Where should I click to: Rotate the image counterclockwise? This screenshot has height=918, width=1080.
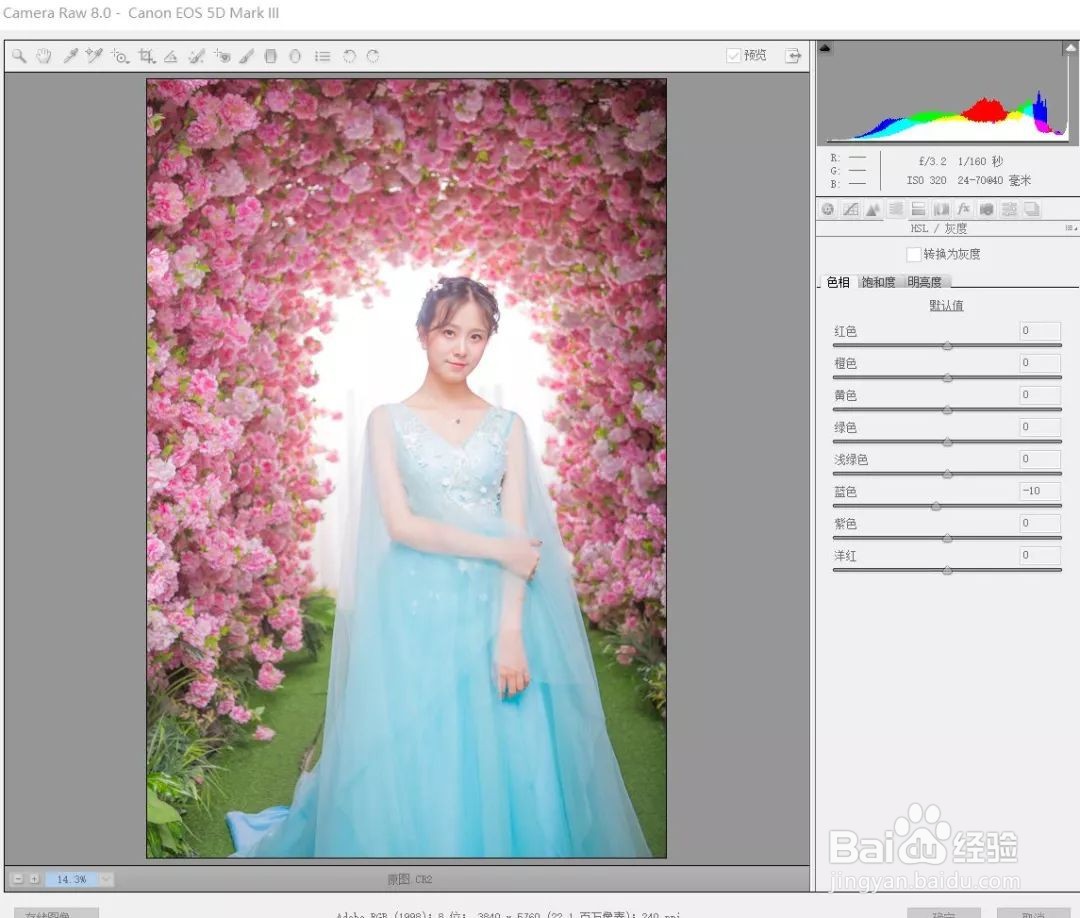coord(349,56)
